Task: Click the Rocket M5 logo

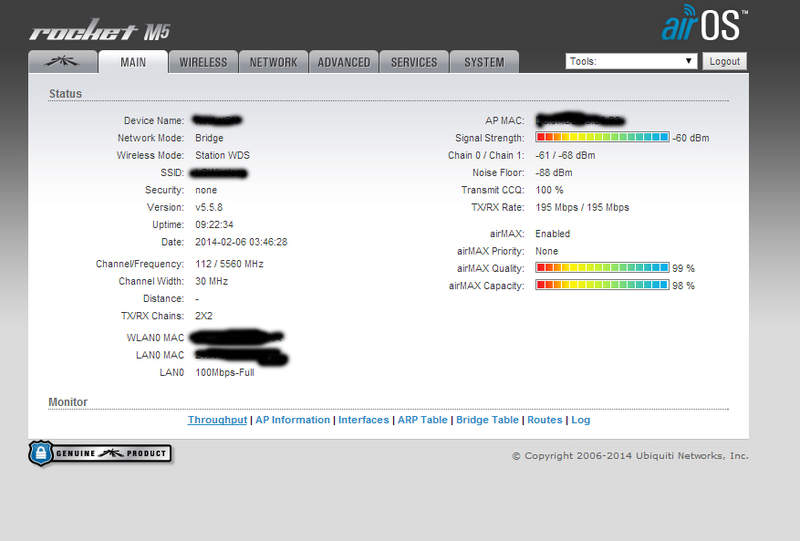Action: pos(99,31)
